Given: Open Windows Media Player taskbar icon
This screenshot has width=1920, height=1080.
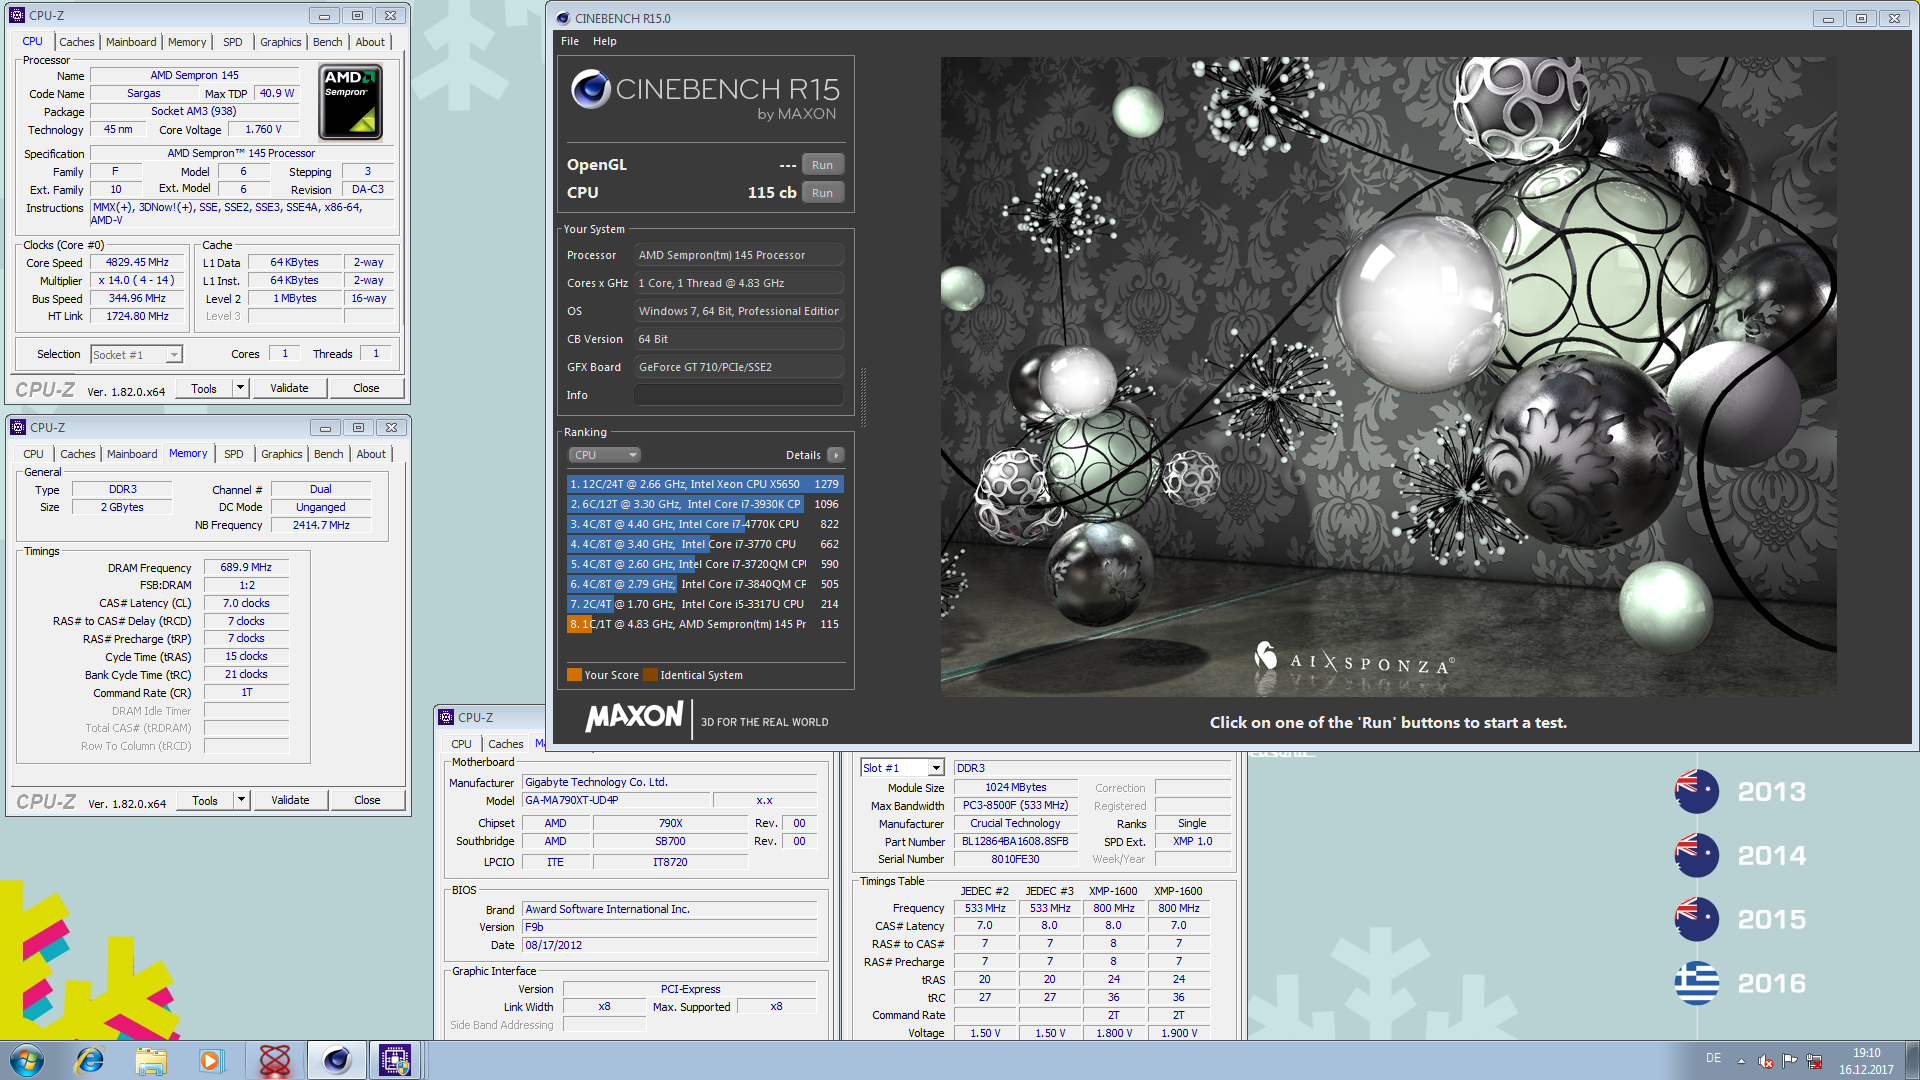Looking at the screenshot, I should point(211,1060).
